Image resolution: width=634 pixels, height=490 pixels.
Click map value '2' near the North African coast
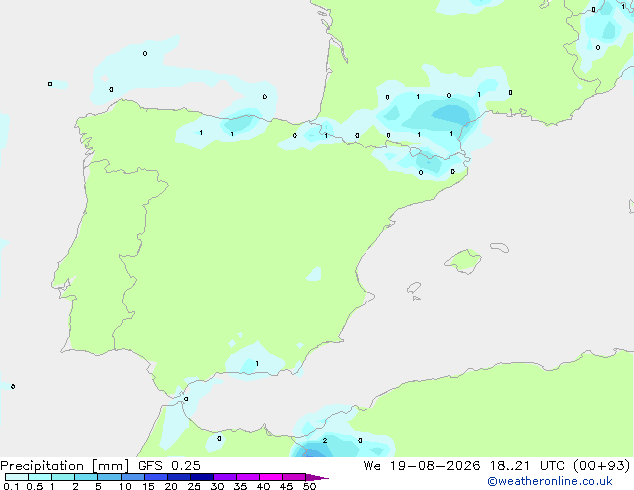325,441
